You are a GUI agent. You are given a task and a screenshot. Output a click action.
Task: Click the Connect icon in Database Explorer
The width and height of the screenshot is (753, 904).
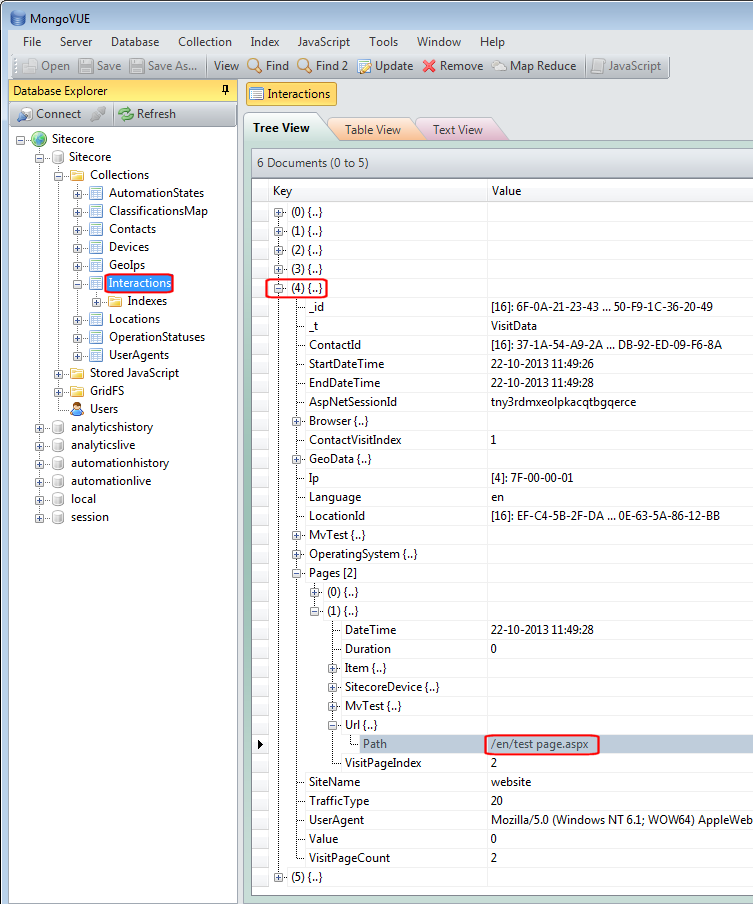[25, 114]
